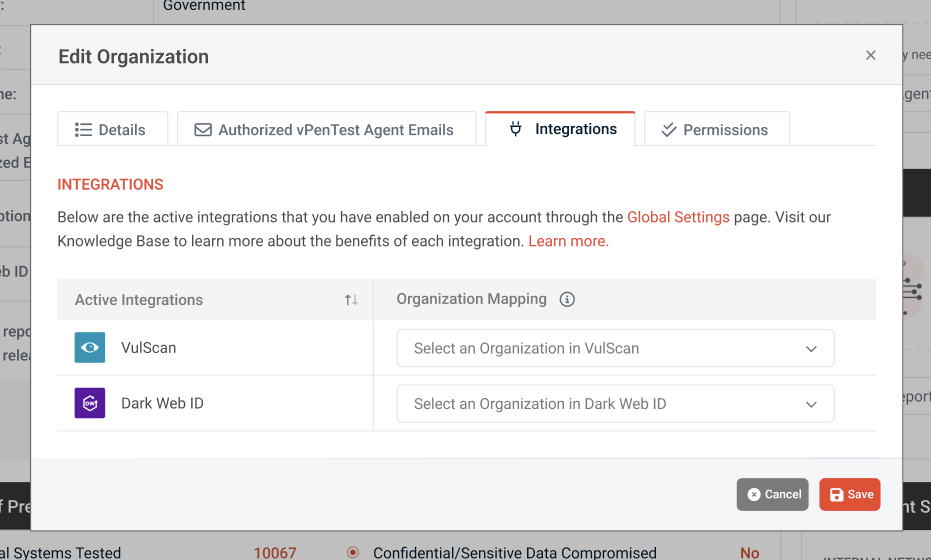Open the VulScan organization dropdown
Screen dimensions: 931x560
tap(615, 348)
